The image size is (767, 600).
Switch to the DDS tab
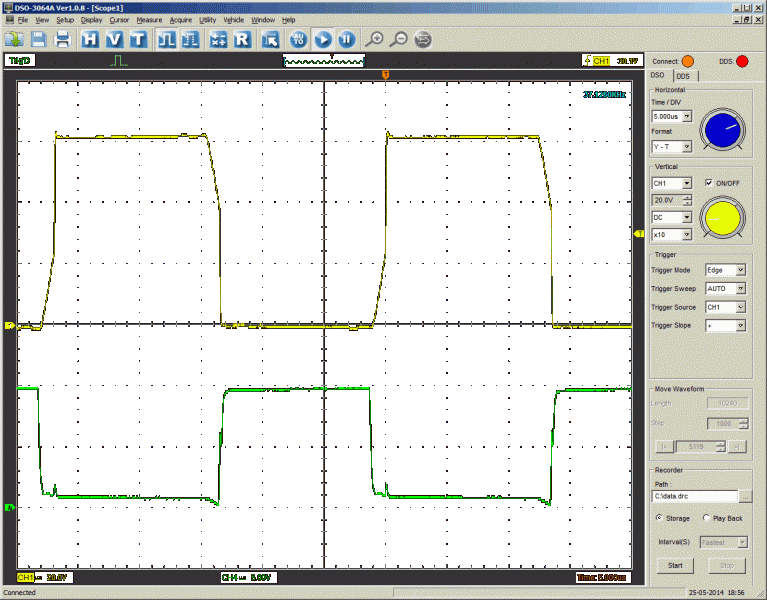point(683,76)
